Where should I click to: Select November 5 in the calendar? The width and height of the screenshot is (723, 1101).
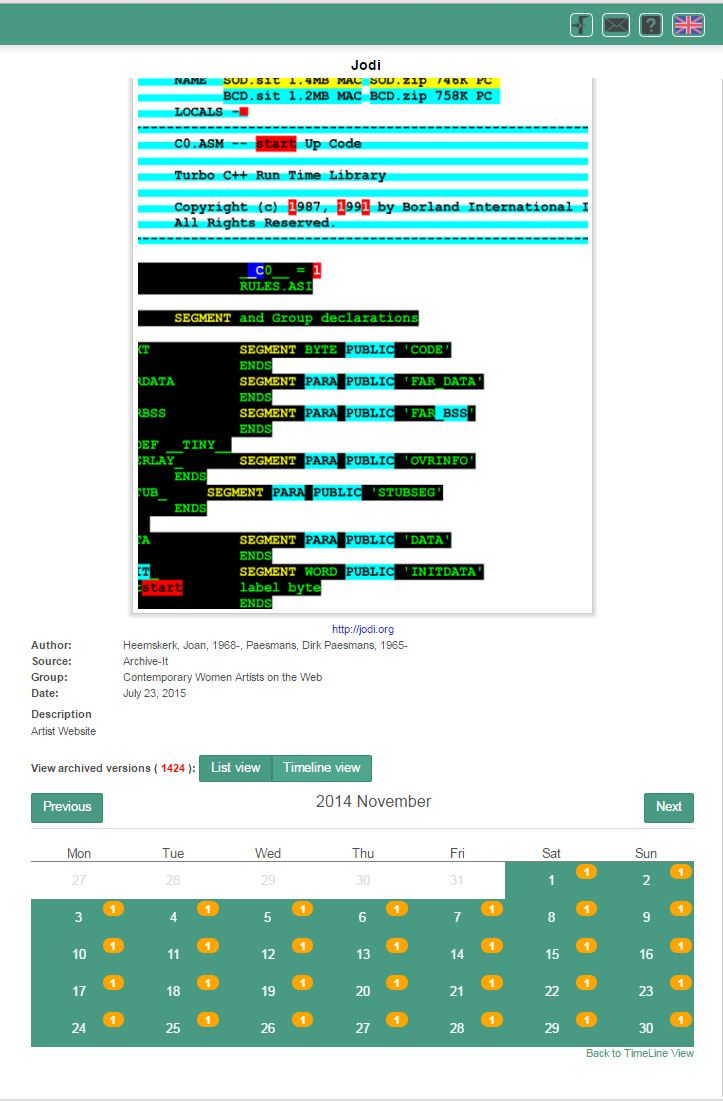coord(267,918)
